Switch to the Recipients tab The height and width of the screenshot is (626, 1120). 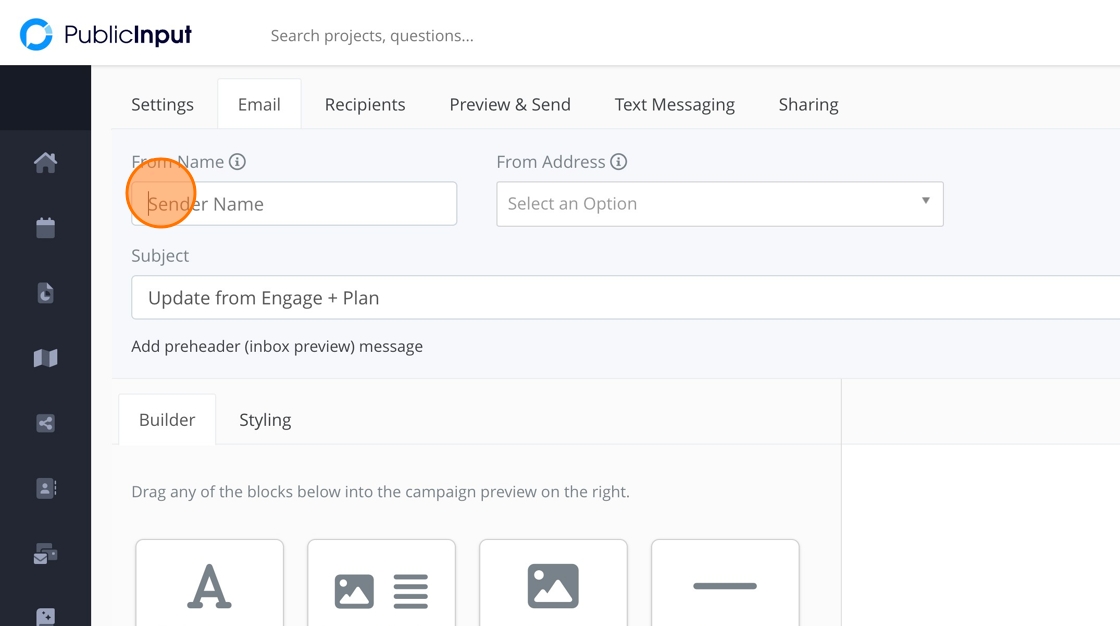tap(365, 105)
